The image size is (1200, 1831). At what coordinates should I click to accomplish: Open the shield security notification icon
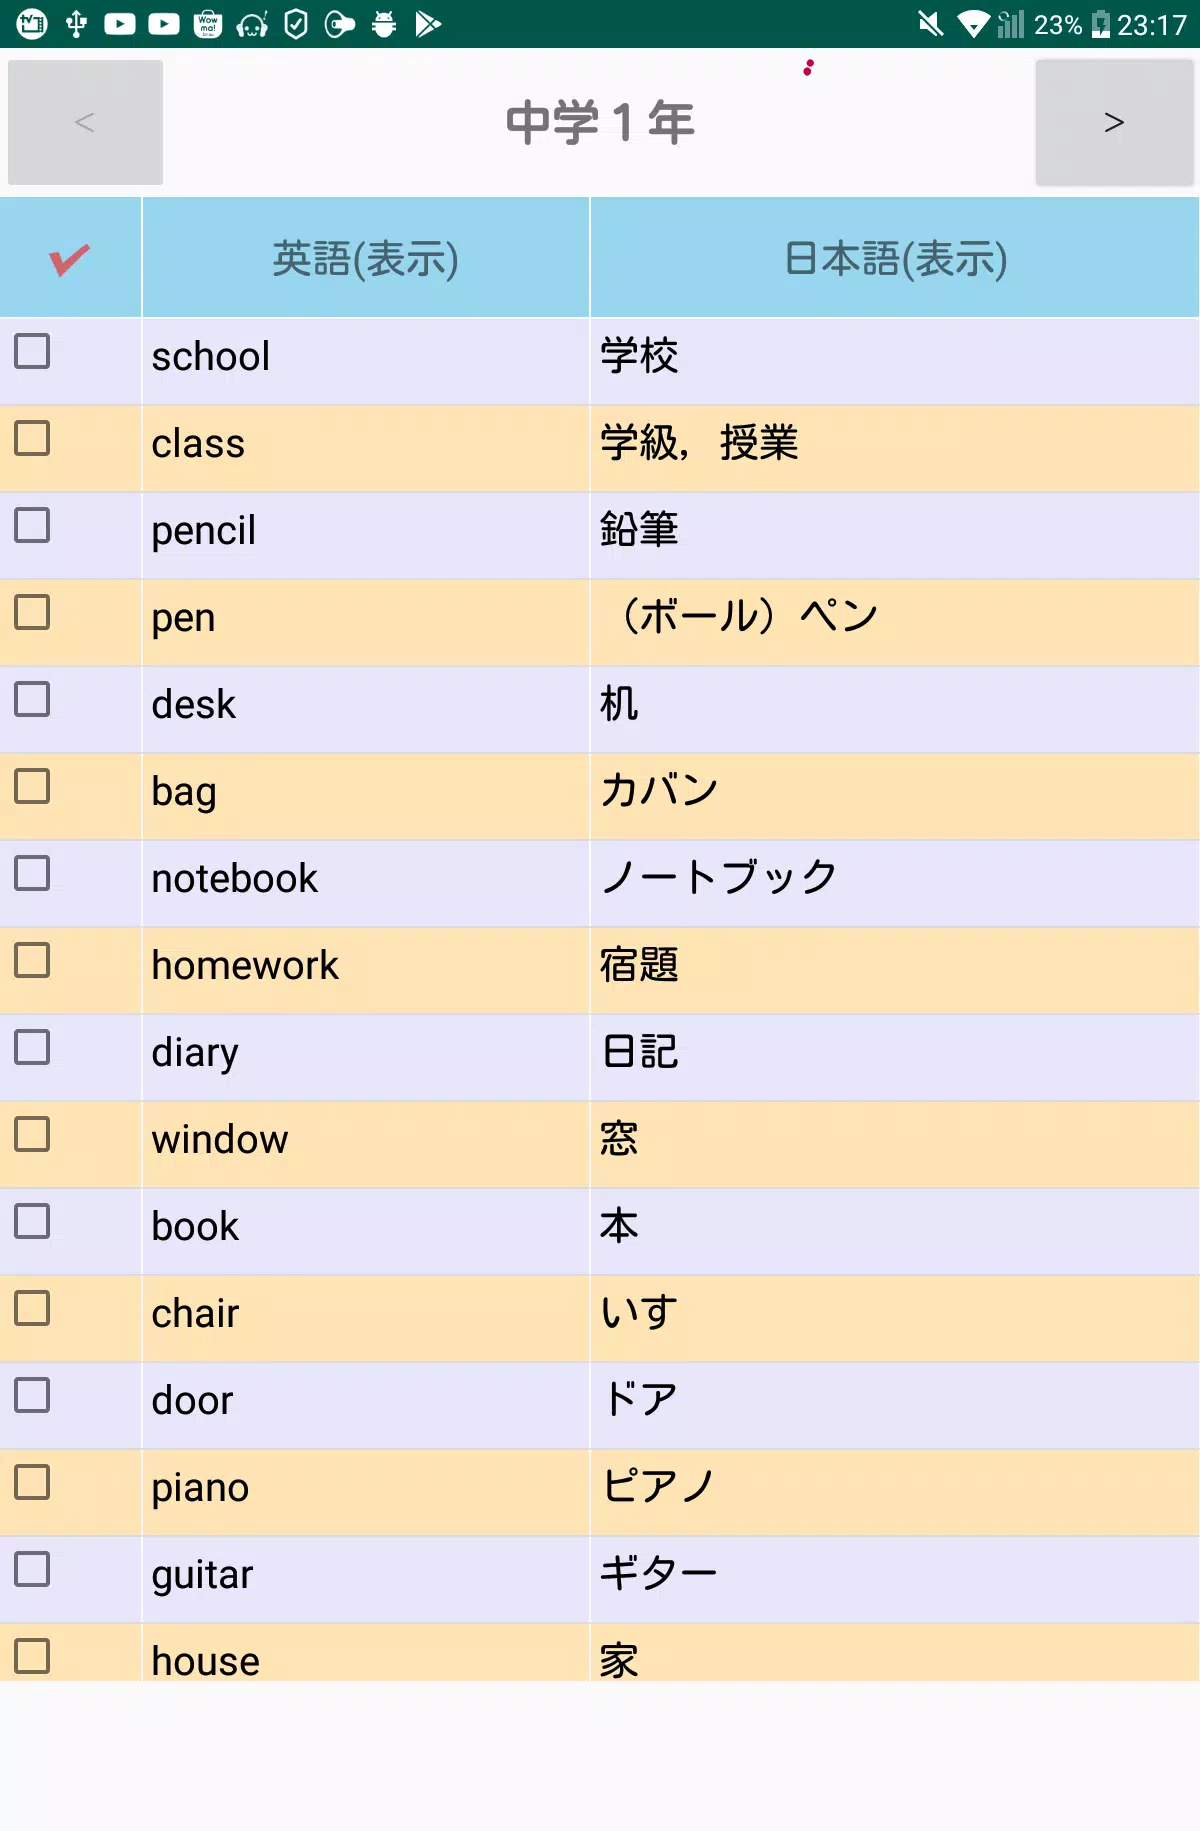click(x=294, y=23)
